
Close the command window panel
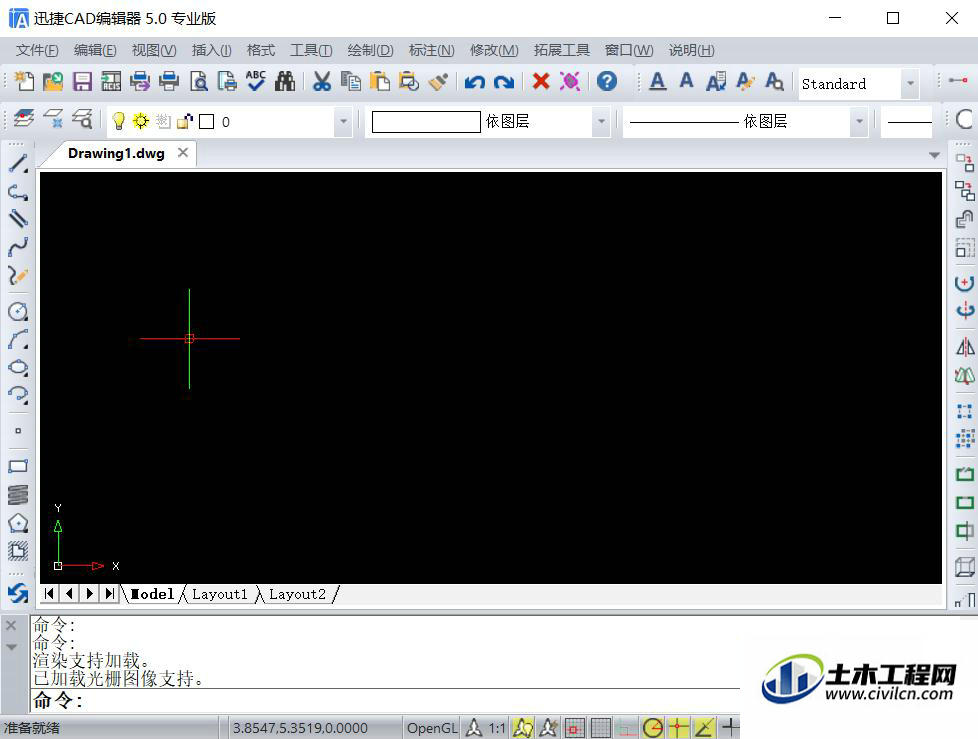pos(11,625)
